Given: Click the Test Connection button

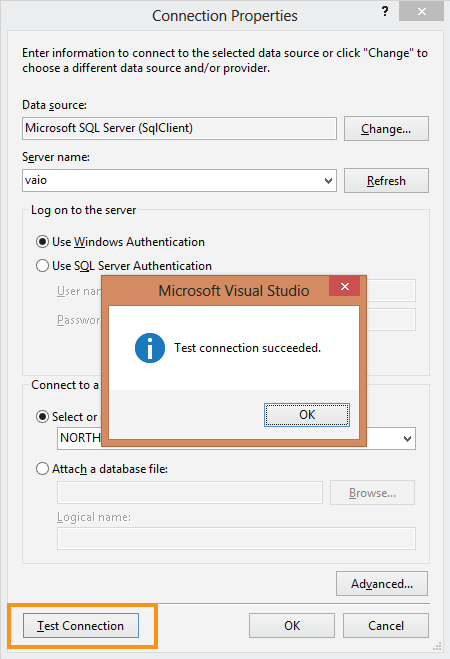Looking at the screenshot, I should (x=81, y=626).
